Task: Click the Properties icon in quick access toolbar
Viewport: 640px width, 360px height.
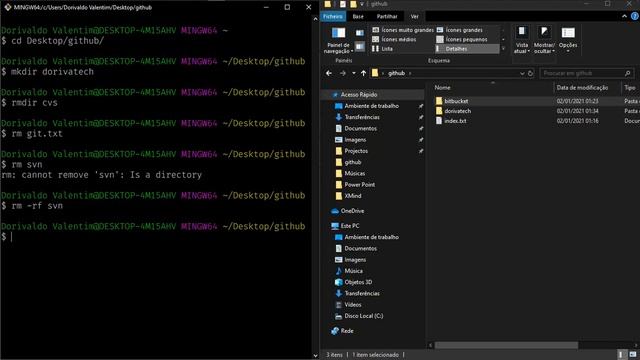Action: pos(343,4)
